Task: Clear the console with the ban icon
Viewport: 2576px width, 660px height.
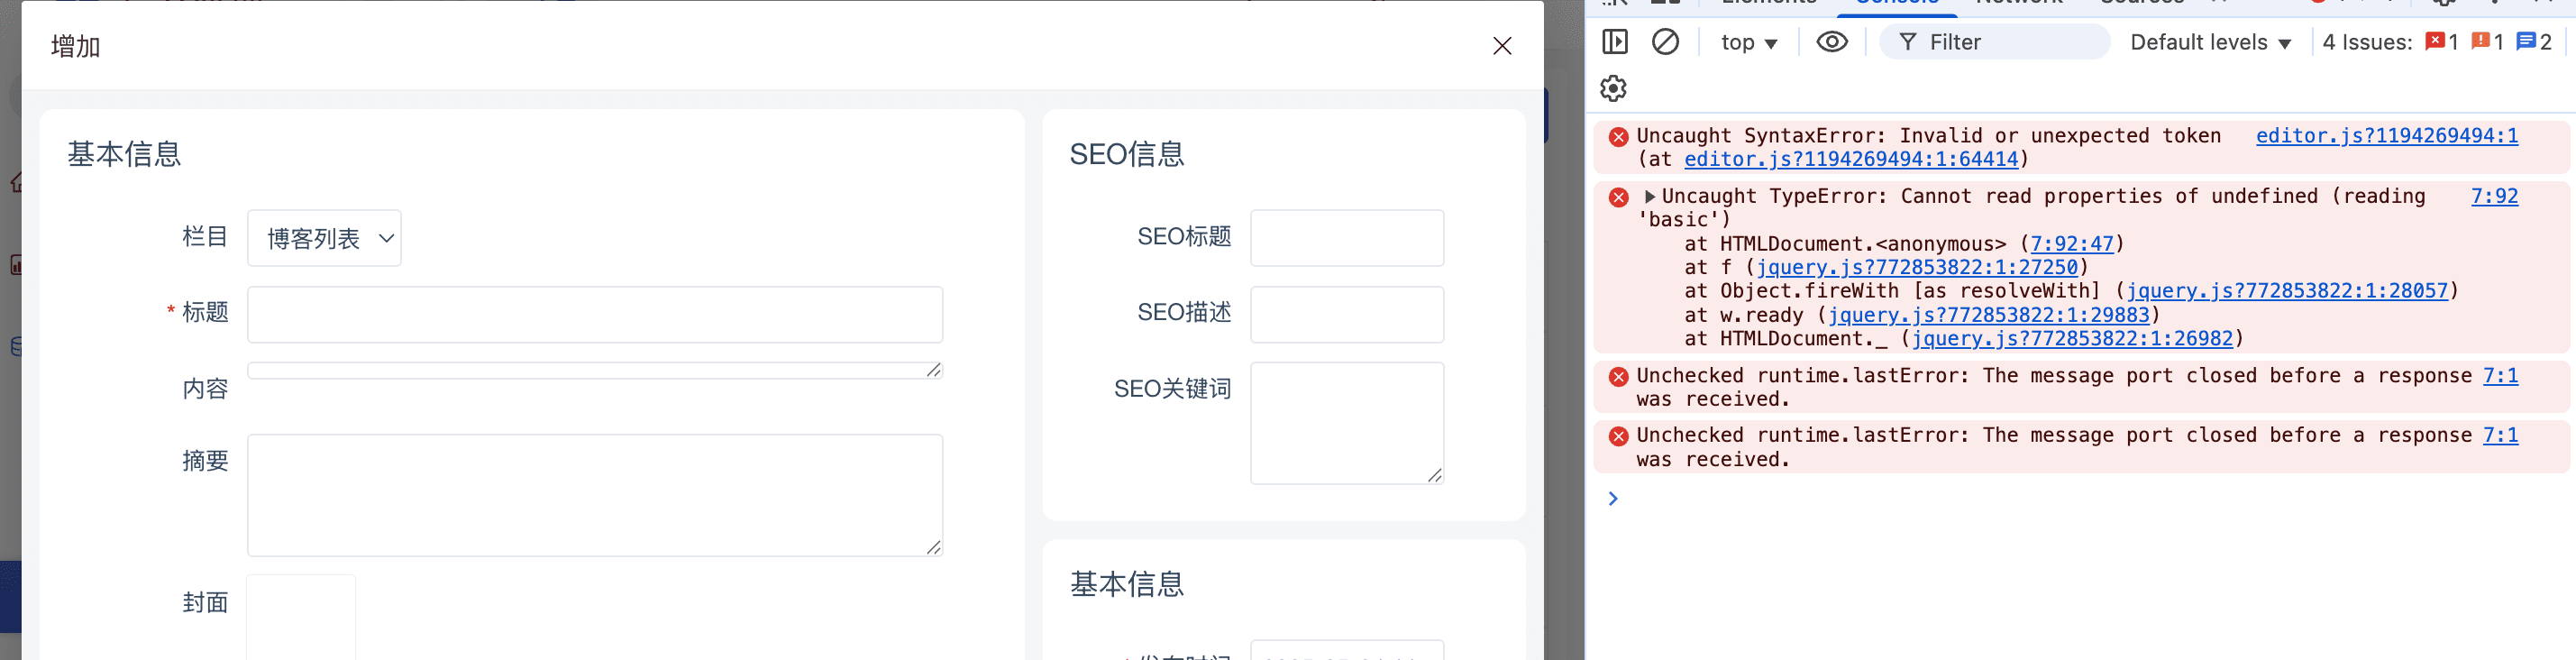Action: [x=1665, y=42]
